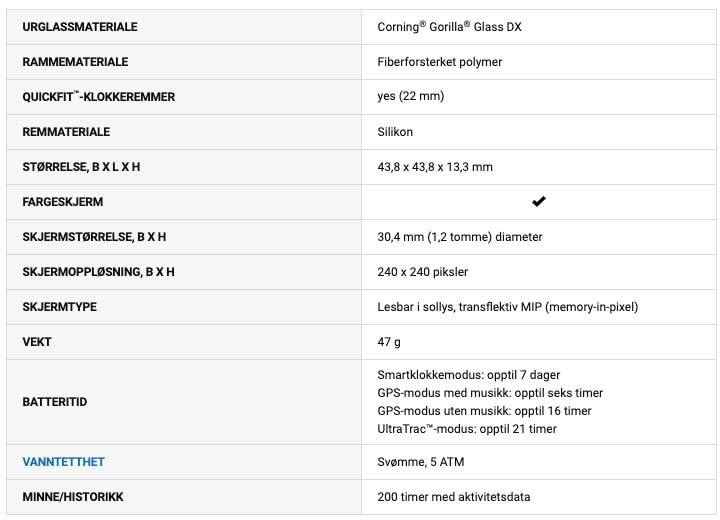Click the 200 timer med aktivitetsdata value

point(454,497)
